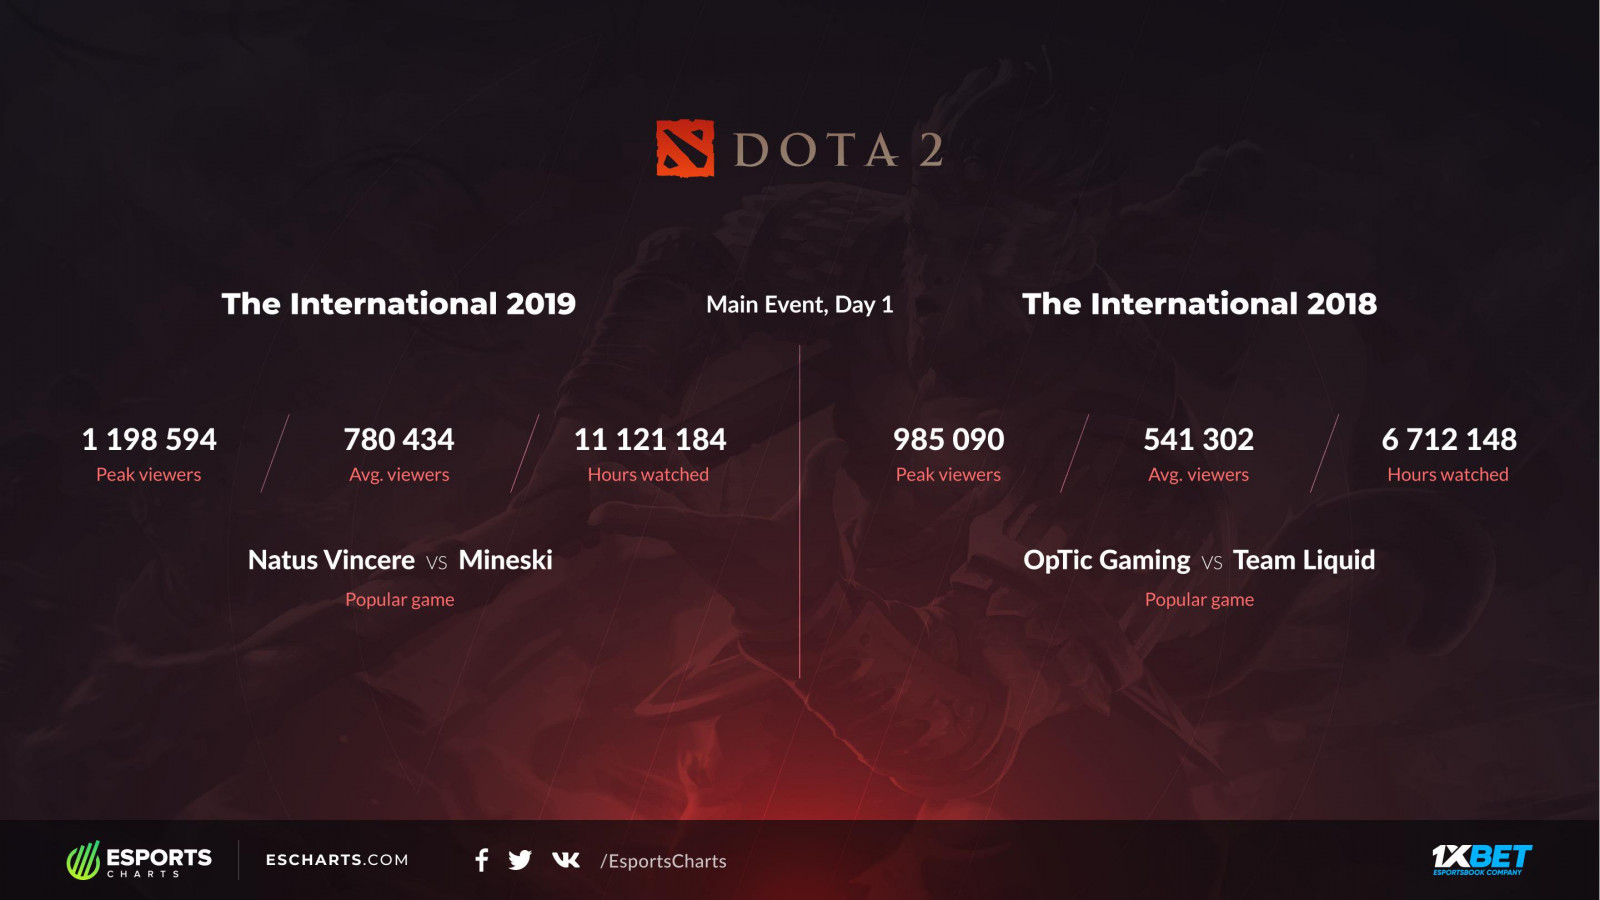Select The International 2019 heading
The height and width of the screenshot is (900, 1600).
399,304
